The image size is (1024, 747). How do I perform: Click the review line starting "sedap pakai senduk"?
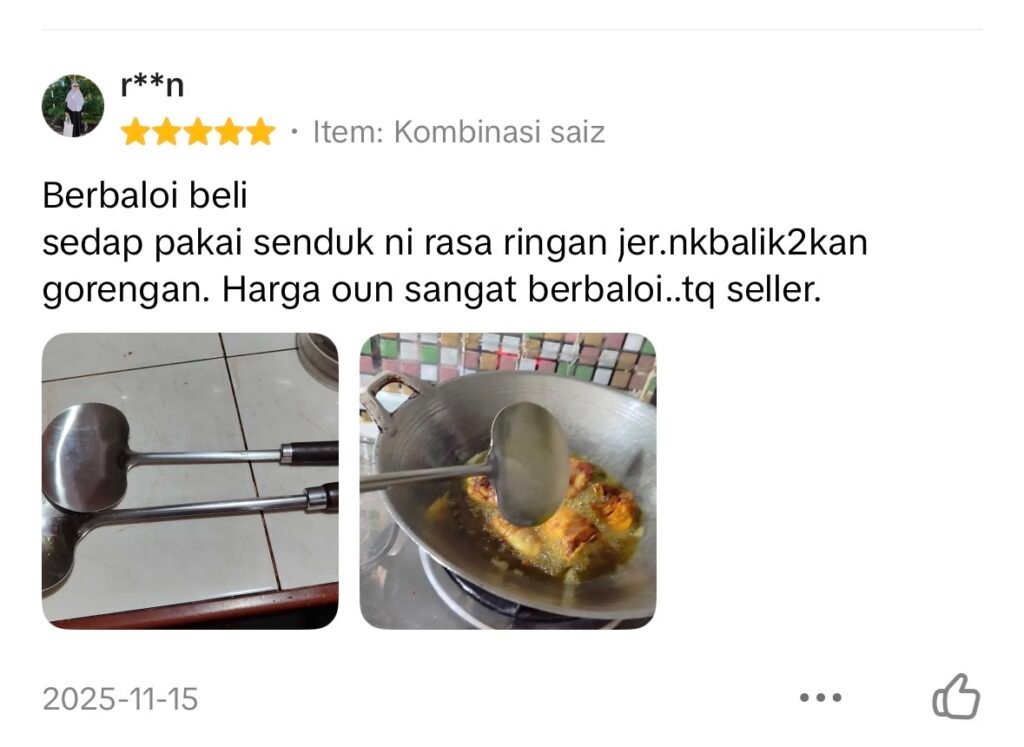point(455,243)
